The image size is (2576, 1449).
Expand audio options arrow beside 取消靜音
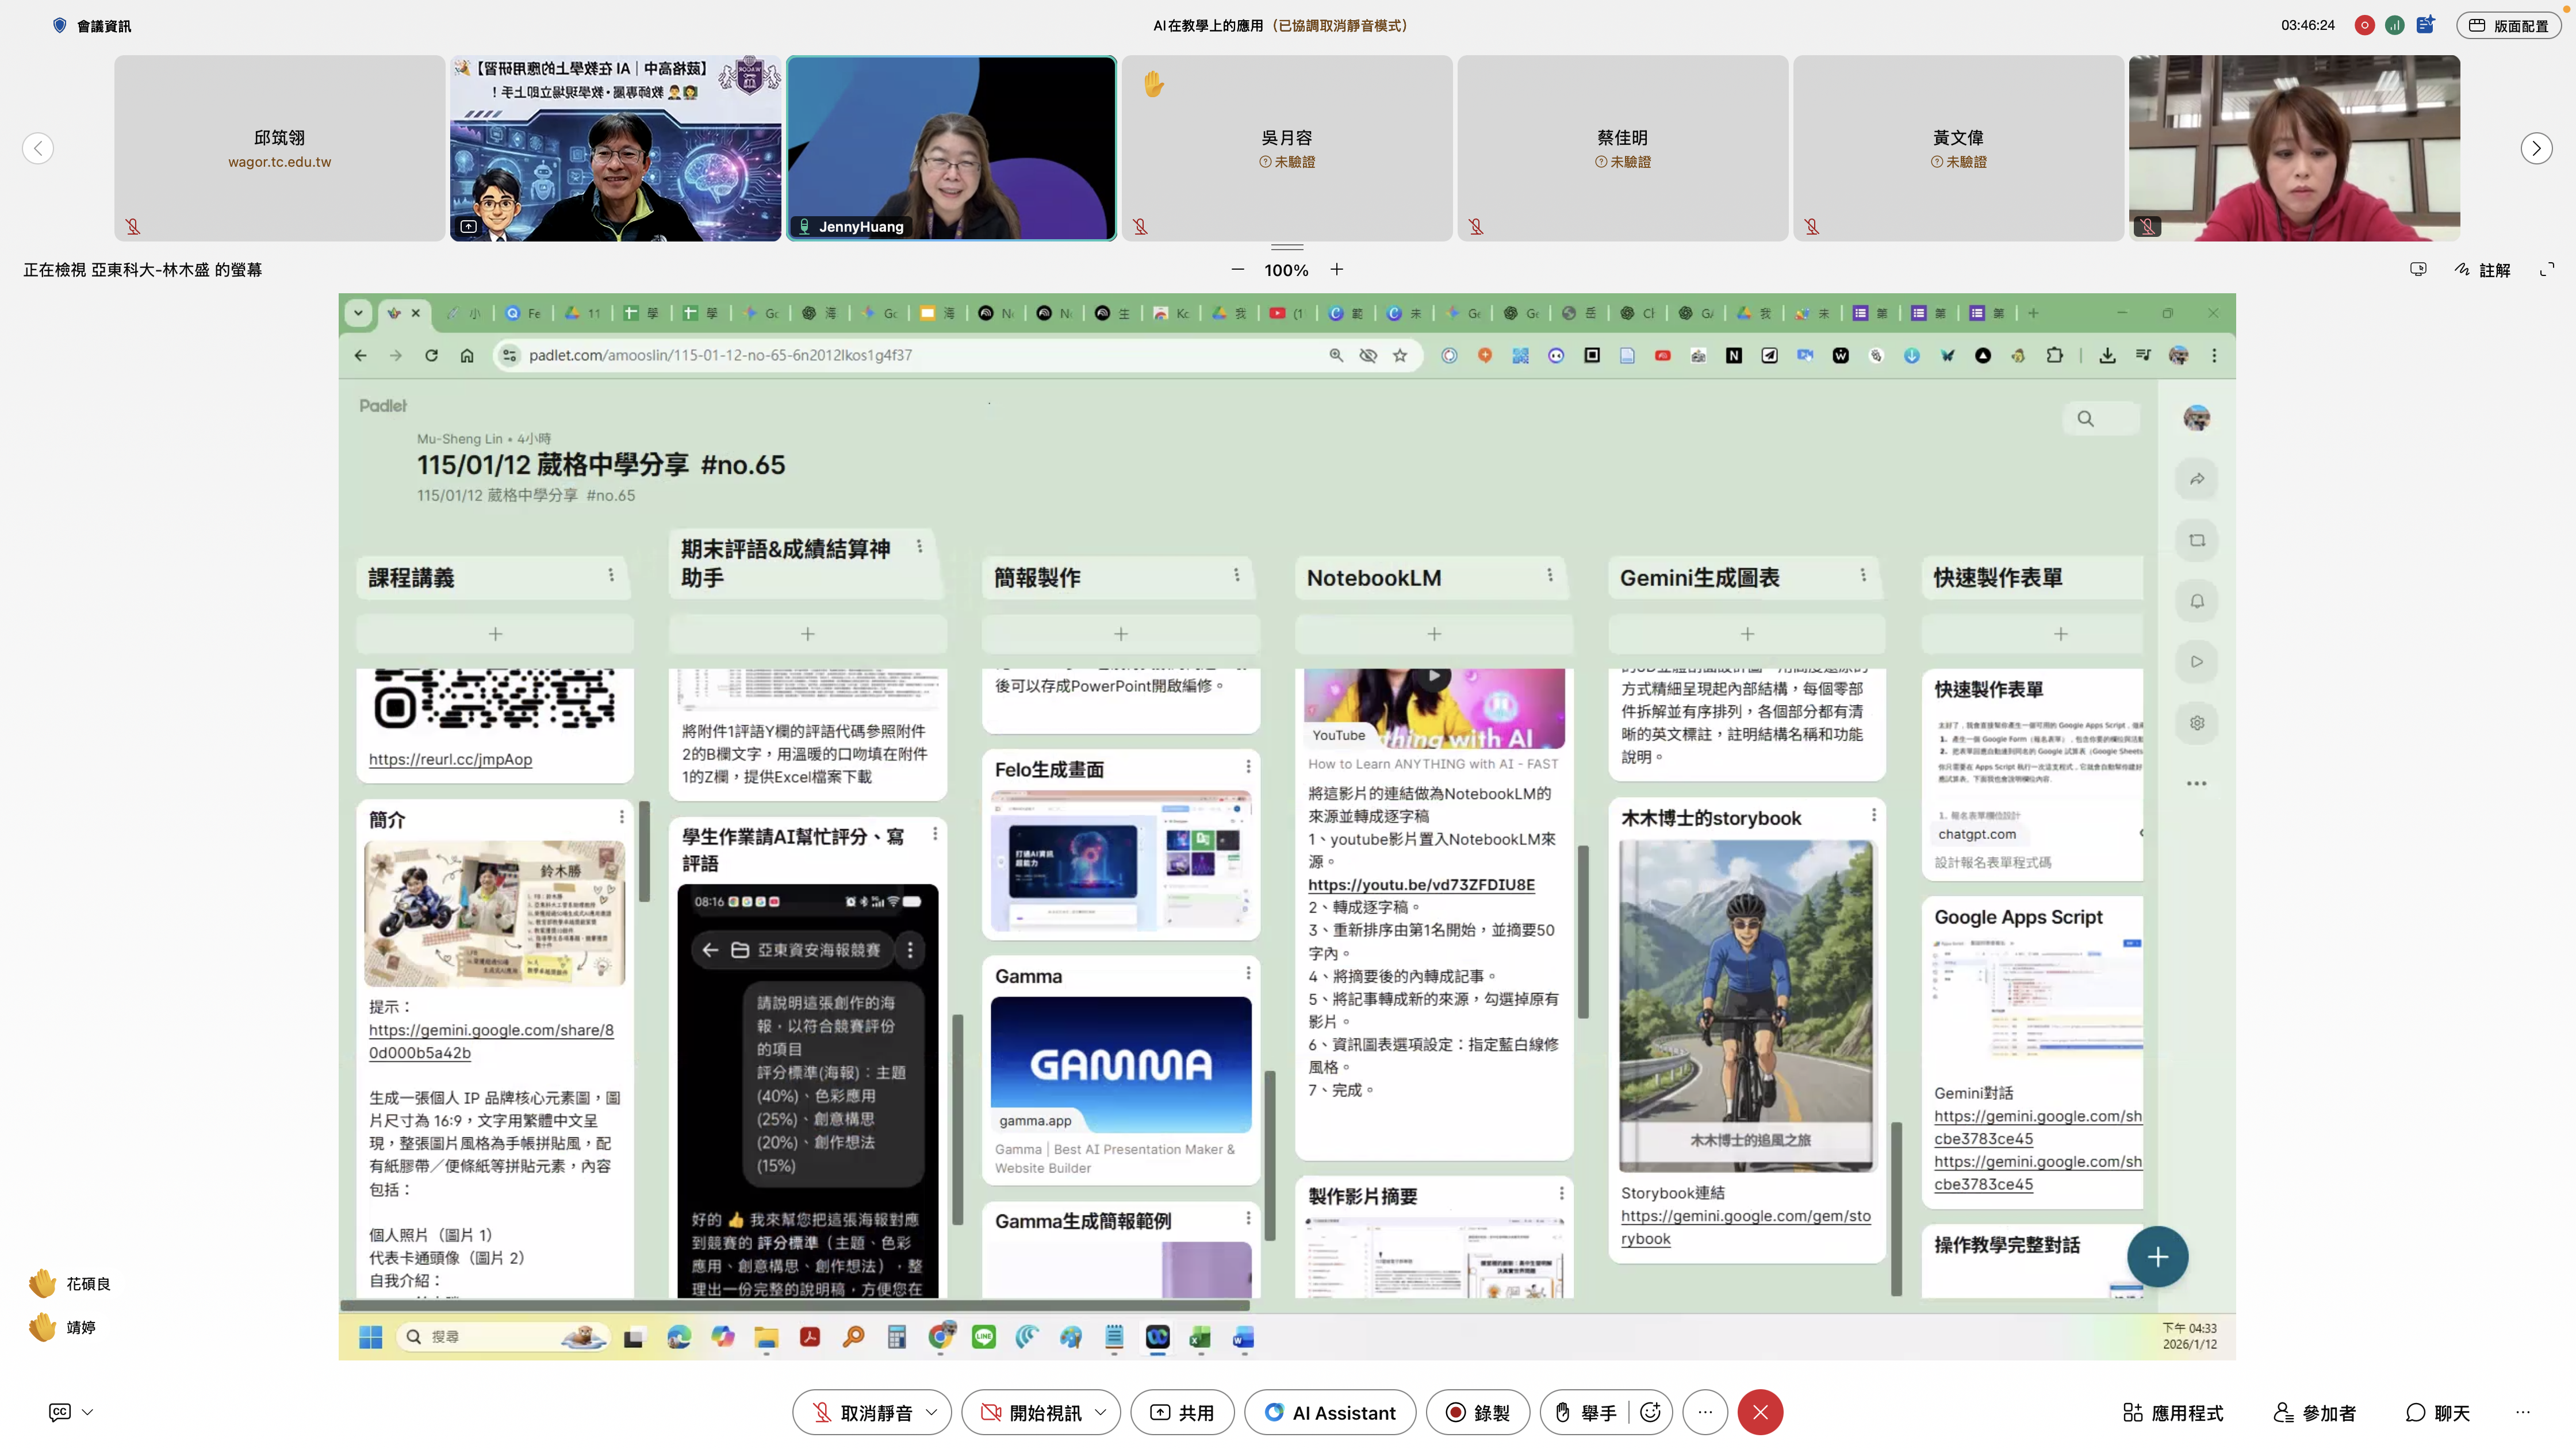coord(932,1412)
